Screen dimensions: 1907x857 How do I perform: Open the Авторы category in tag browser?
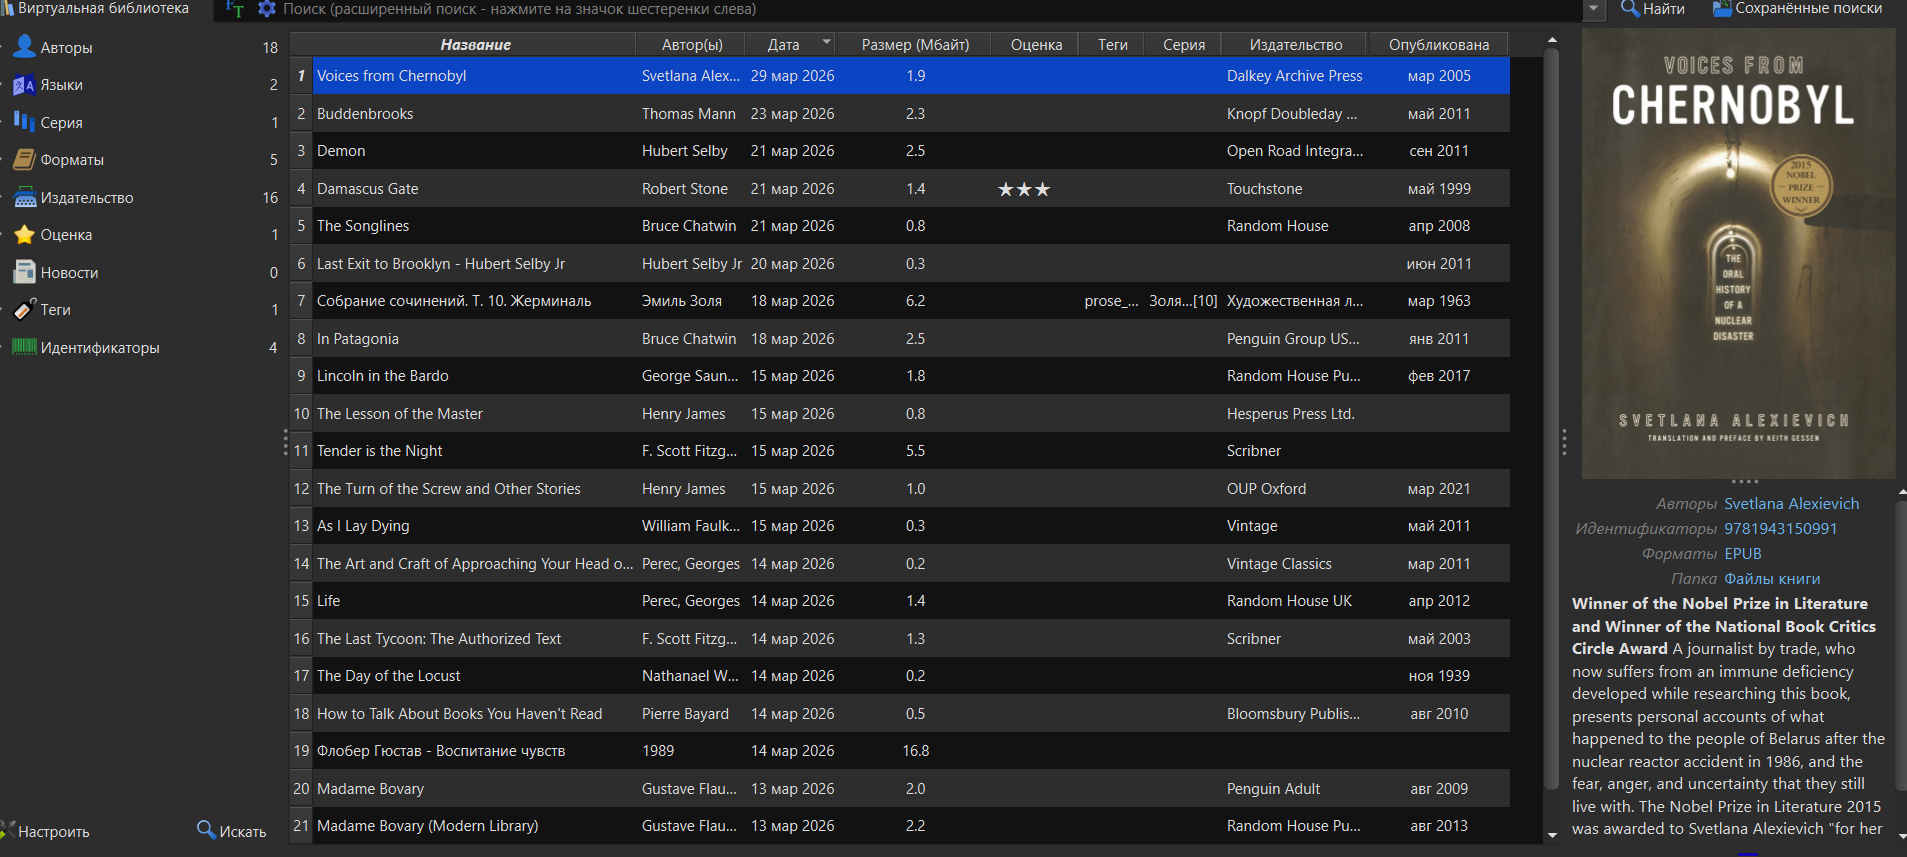coord(66,47)
